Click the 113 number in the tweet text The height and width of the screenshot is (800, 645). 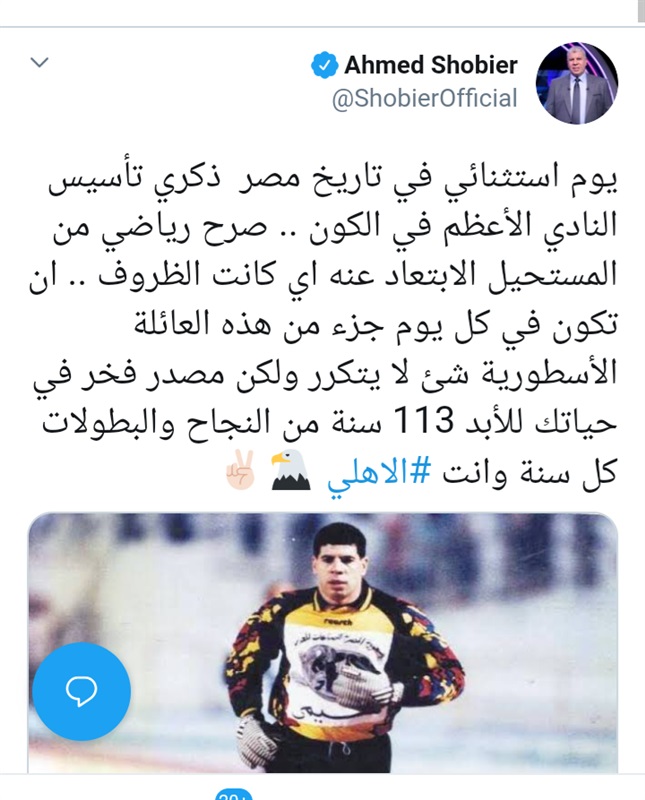pos(424,422)
